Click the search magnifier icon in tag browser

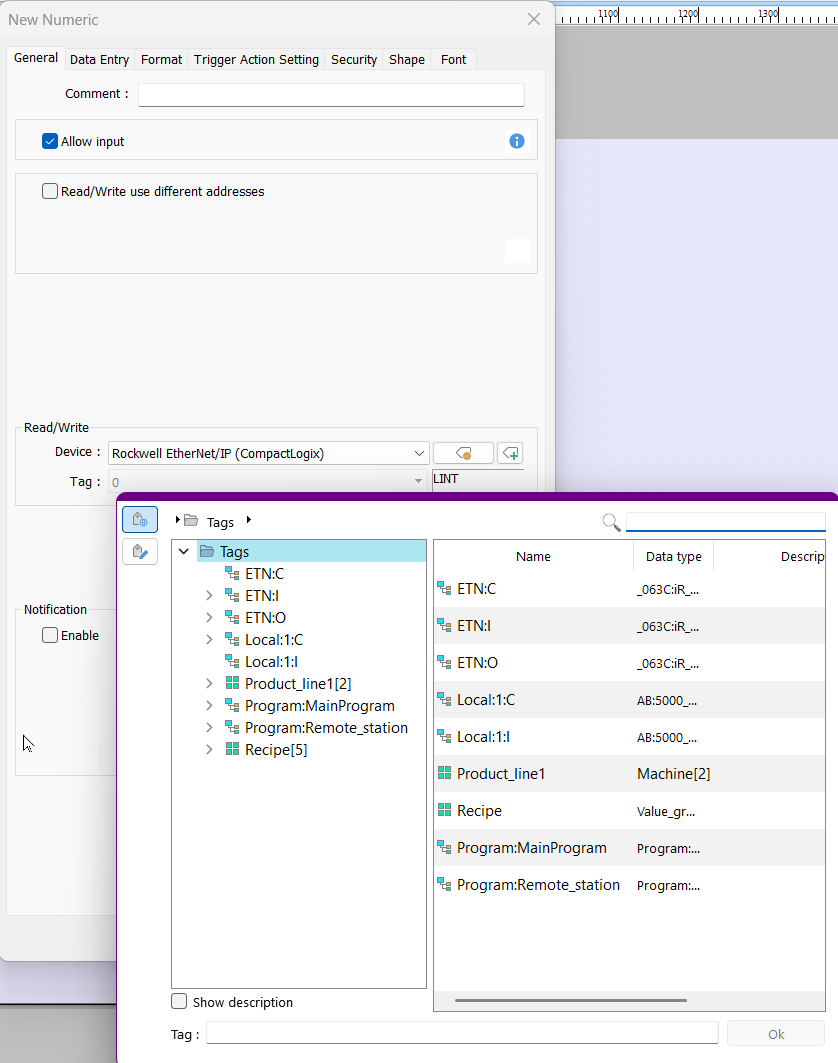coord(611,522)
